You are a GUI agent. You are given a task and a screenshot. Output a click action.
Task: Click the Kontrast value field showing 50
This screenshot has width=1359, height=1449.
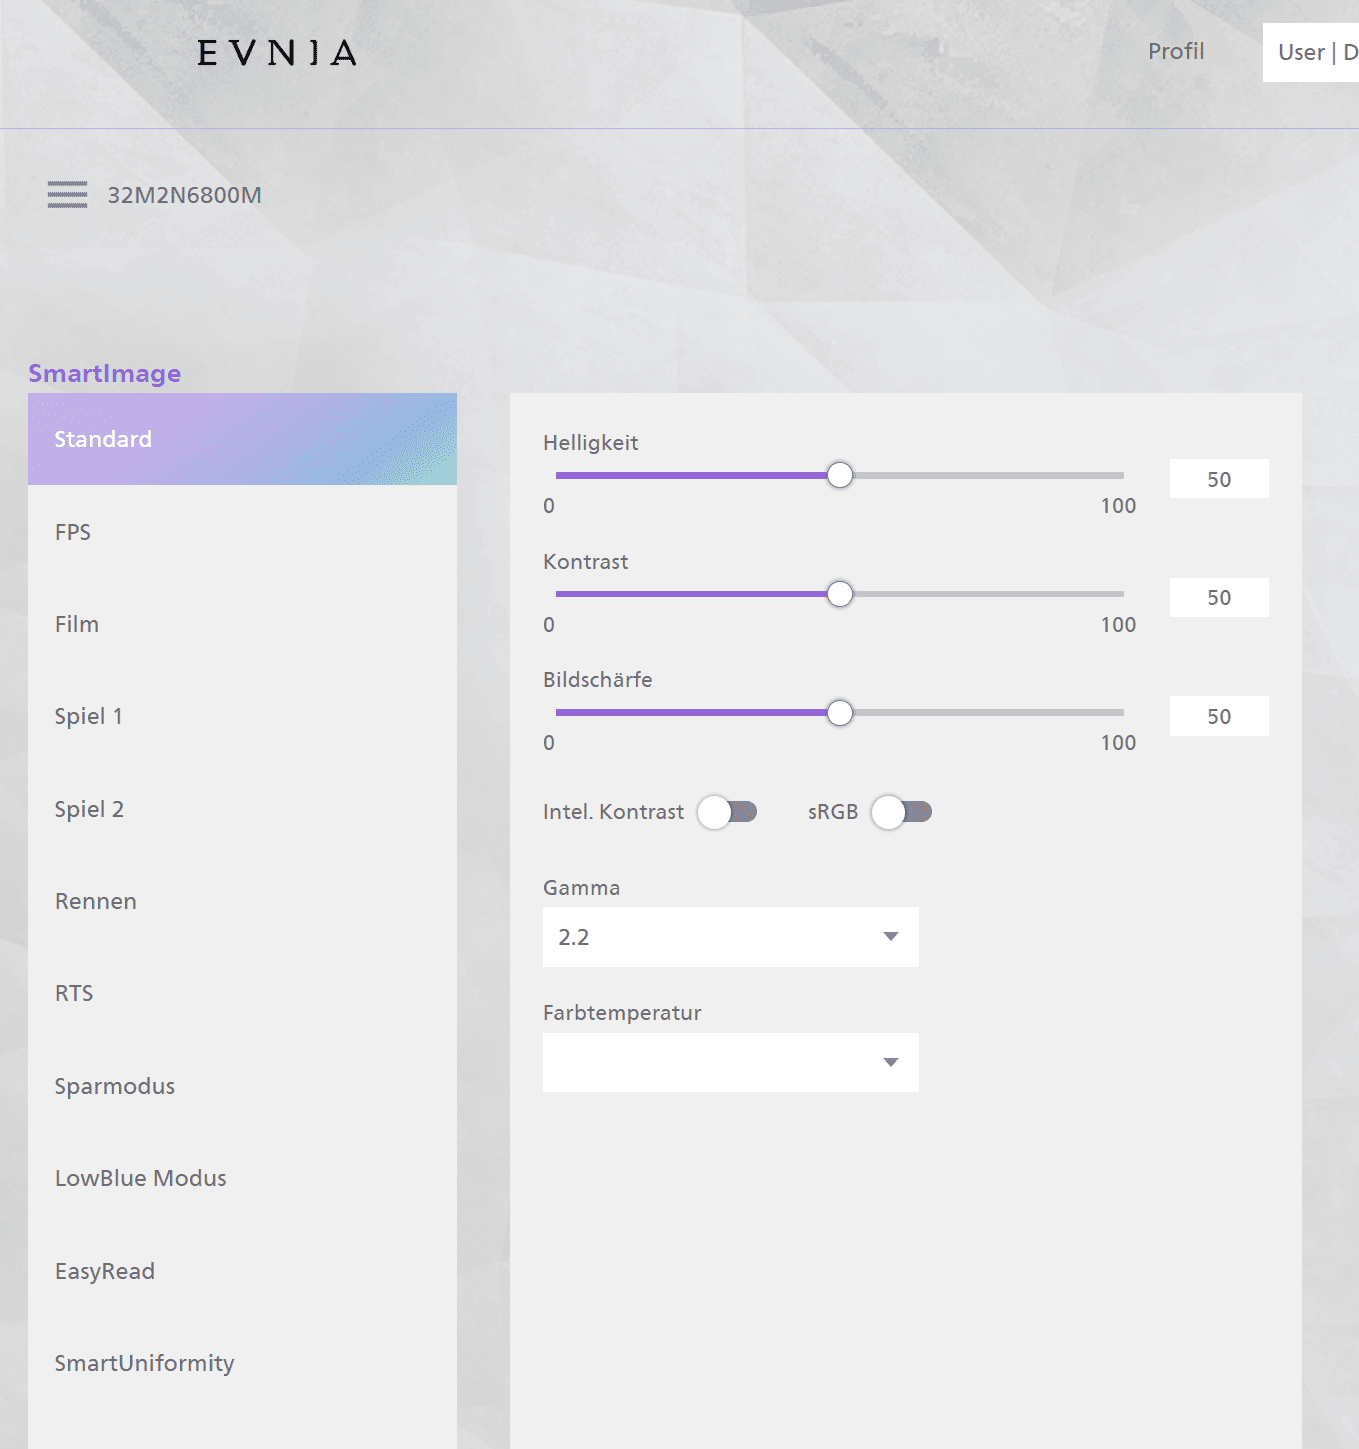click(1219, 597)
